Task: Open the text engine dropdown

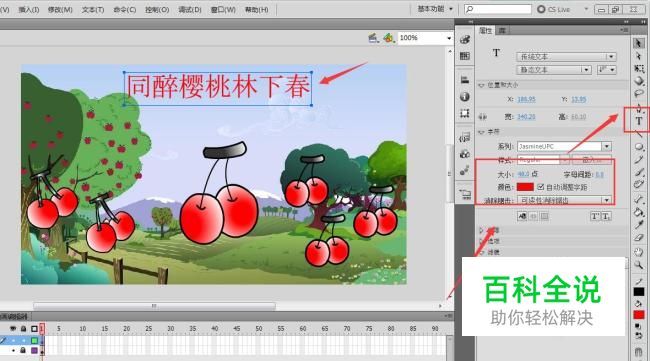Action: tap(566, 57)
